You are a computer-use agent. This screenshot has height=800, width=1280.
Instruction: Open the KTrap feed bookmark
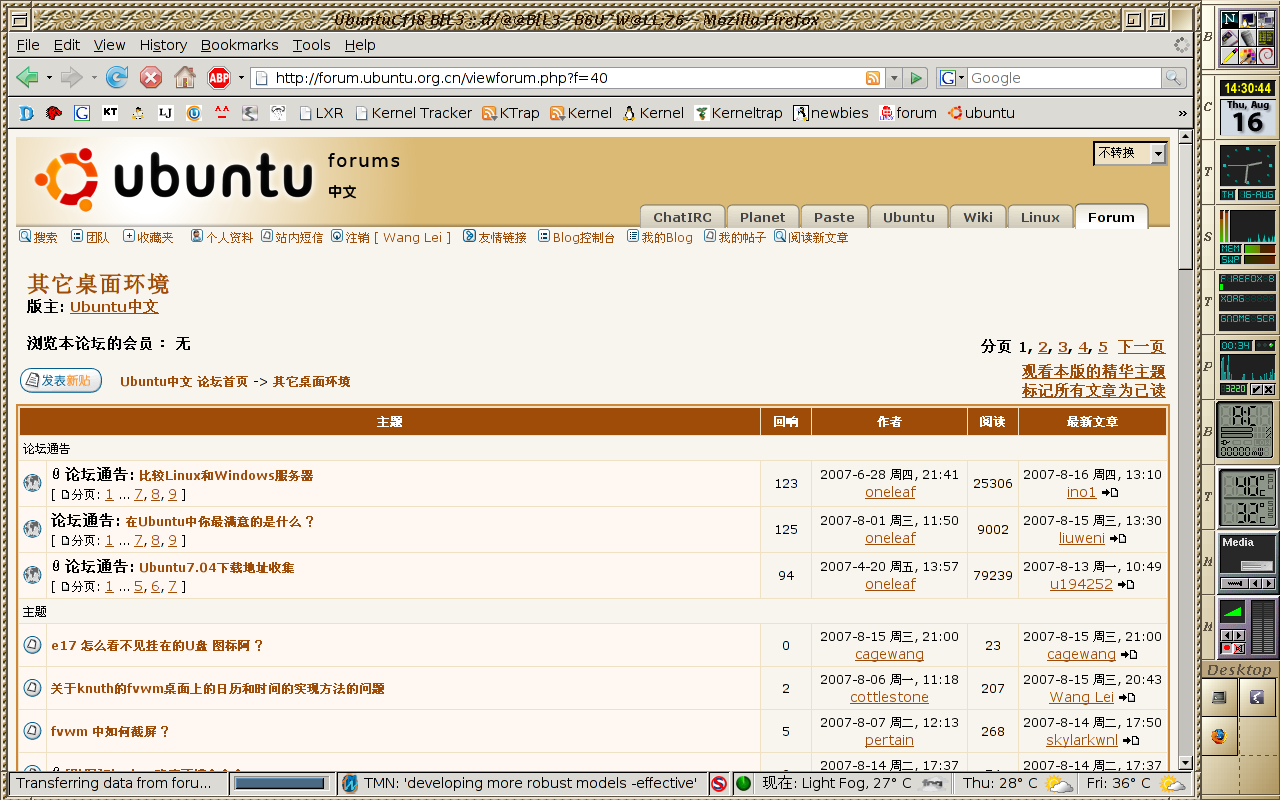click(x=510, y=113)
